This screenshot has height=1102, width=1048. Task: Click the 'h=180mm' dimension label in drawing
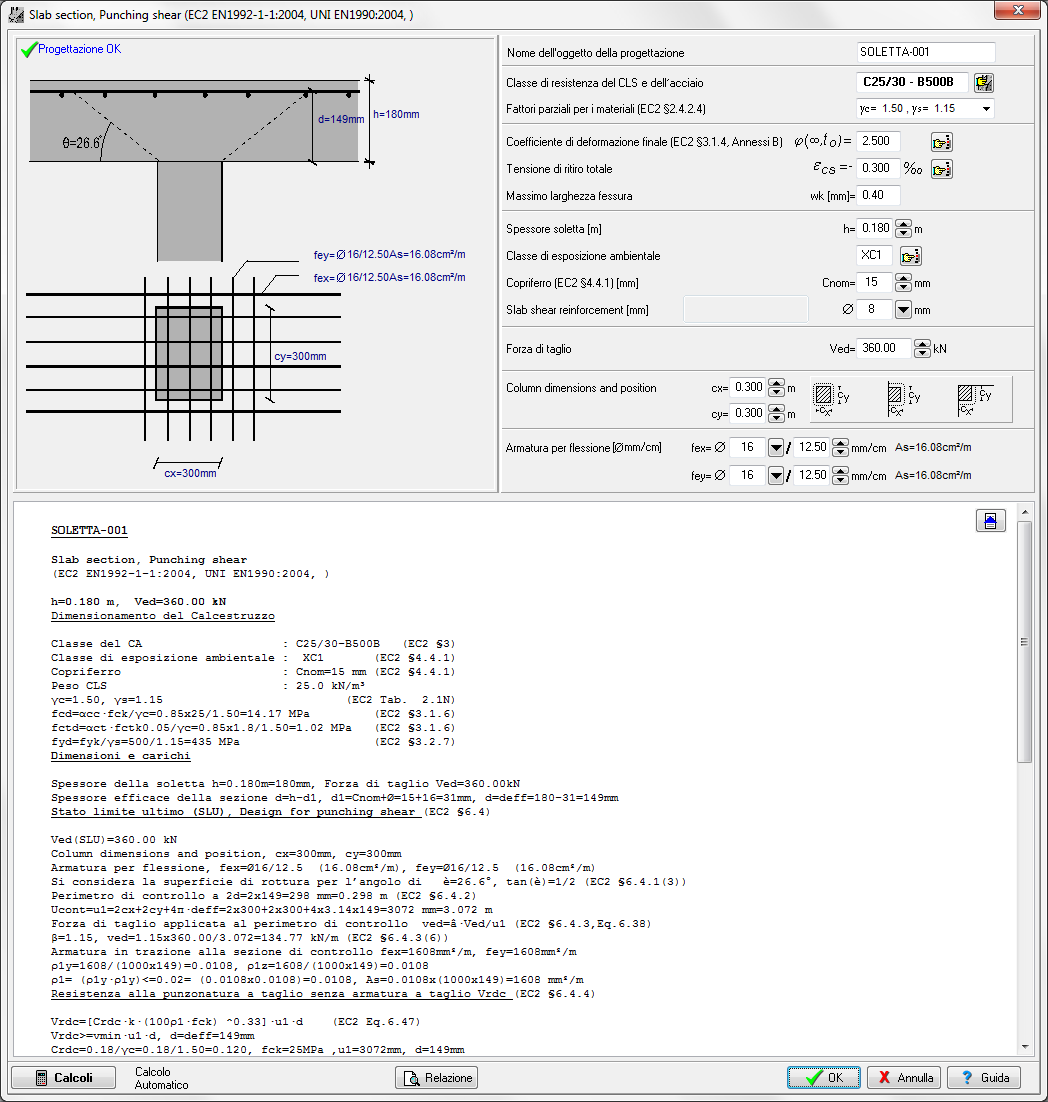coord(396,115)
